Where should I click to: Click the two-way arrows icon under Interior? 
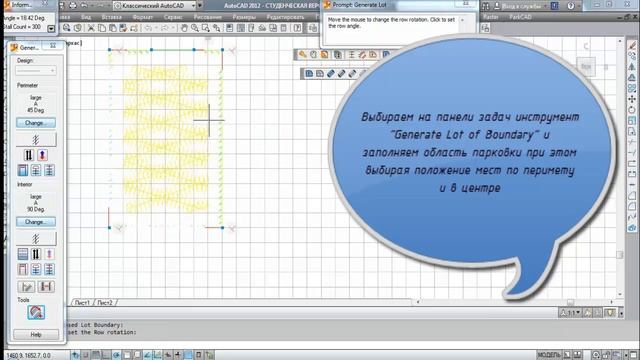36,254
